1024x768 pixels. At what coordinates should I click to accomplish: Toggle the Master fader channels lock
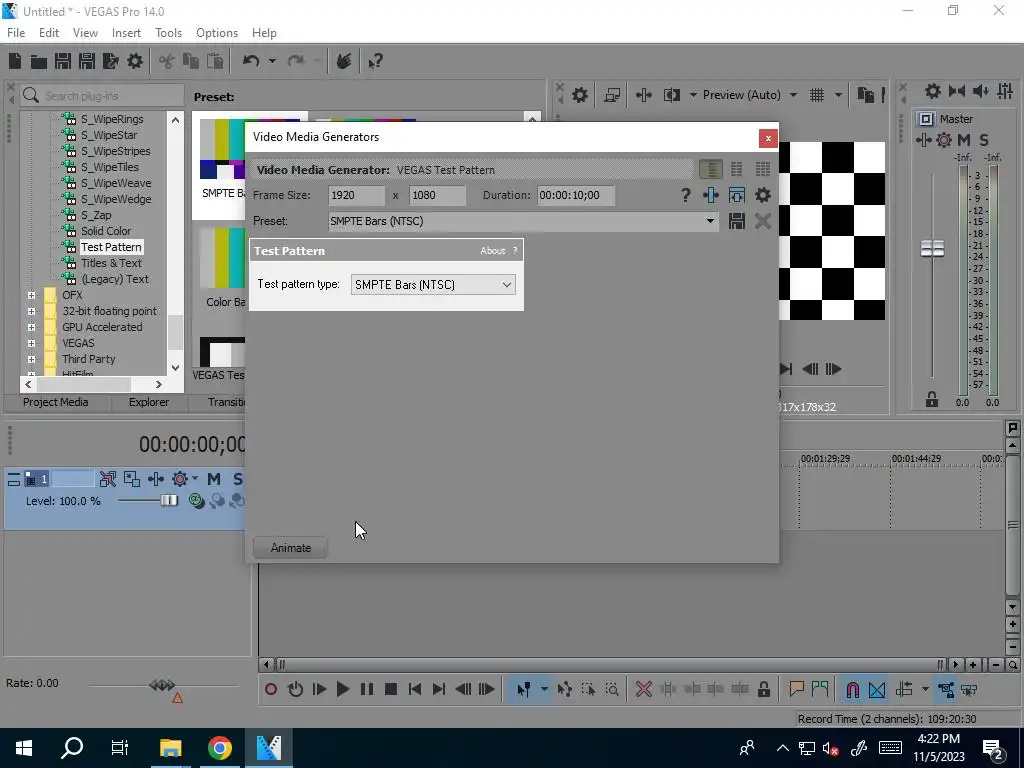coord(932,399)
